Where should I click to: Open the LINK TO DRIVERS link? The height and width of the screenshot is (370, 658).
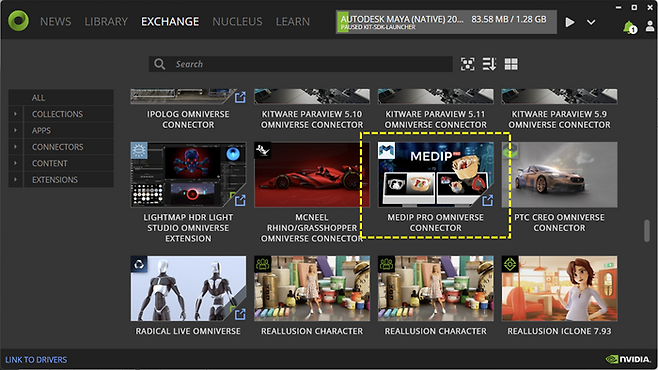pos(36,360)
